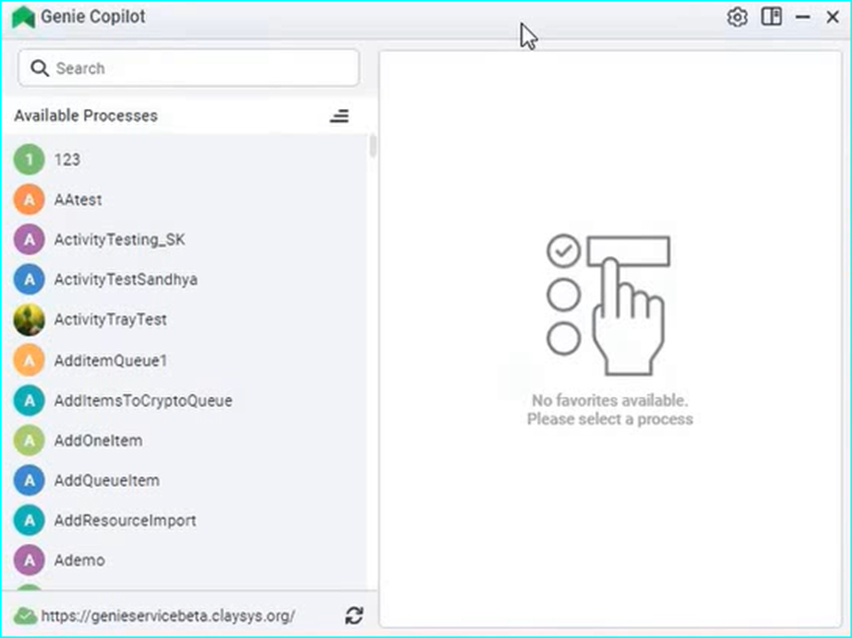Open the ActivityTestSandhya process
852x638 pixels.
coord(185,279)
